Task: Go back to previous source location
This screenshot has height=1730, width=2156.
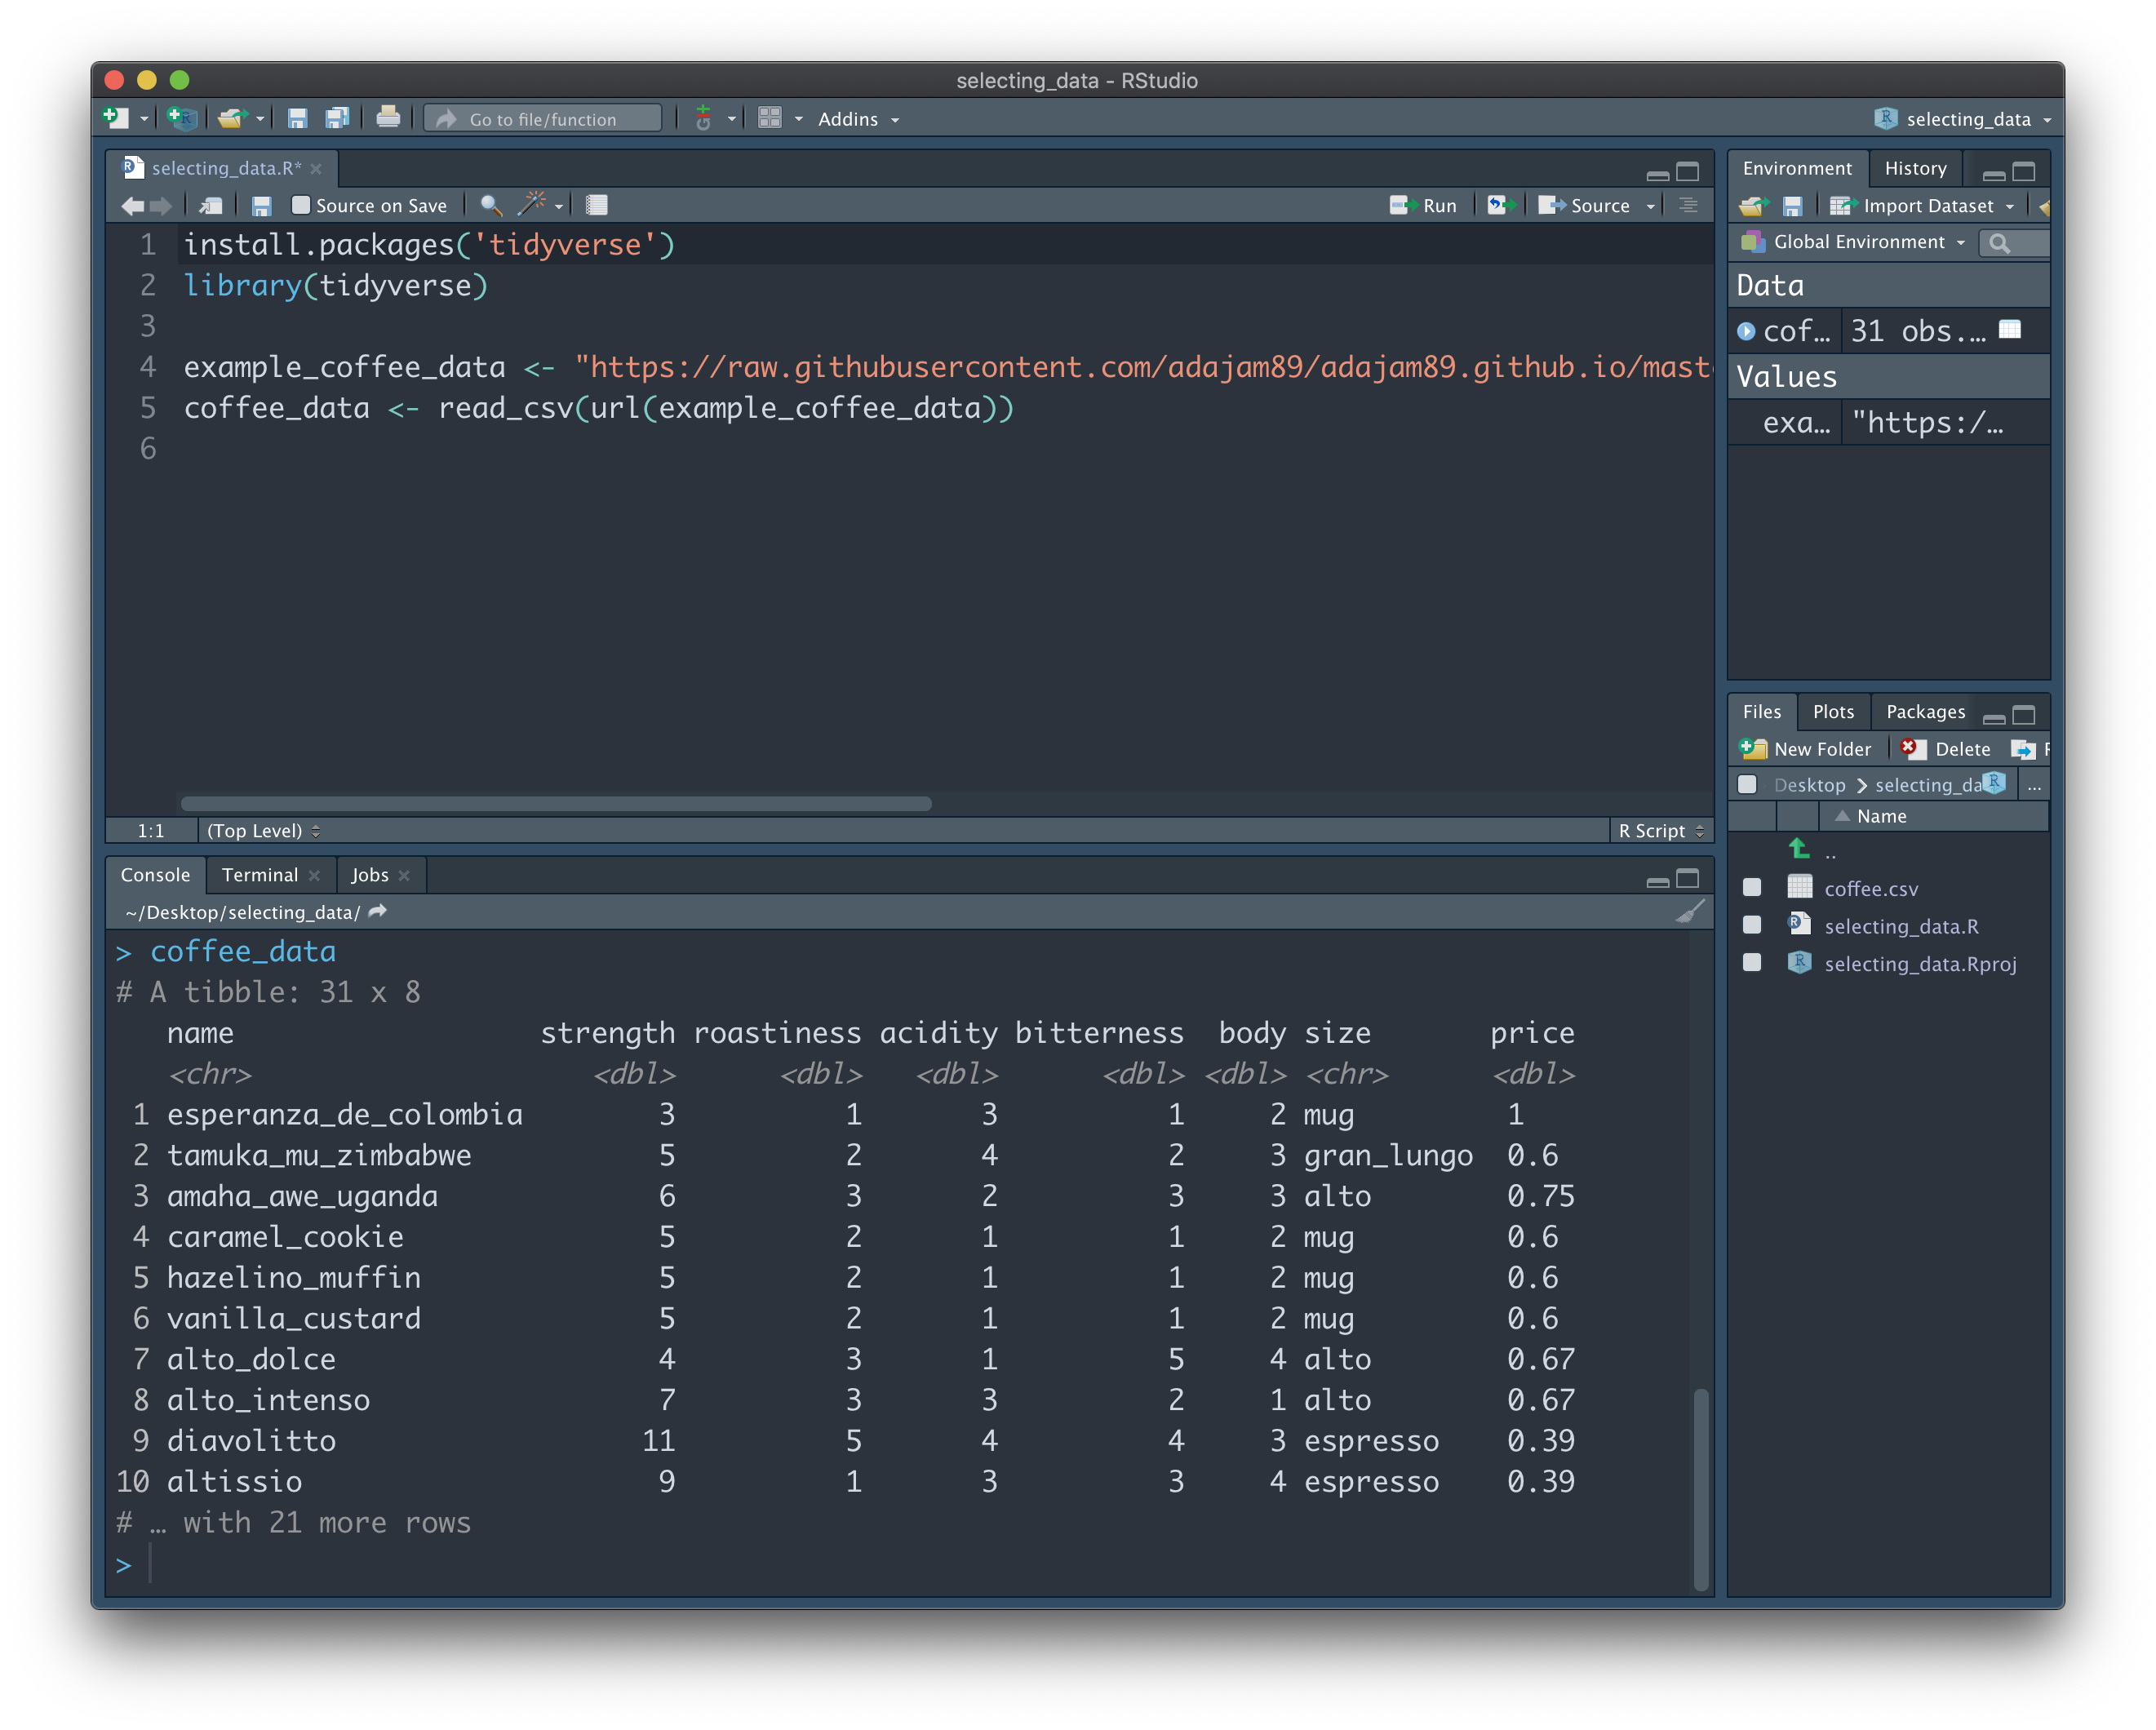Action: point(132,206)
